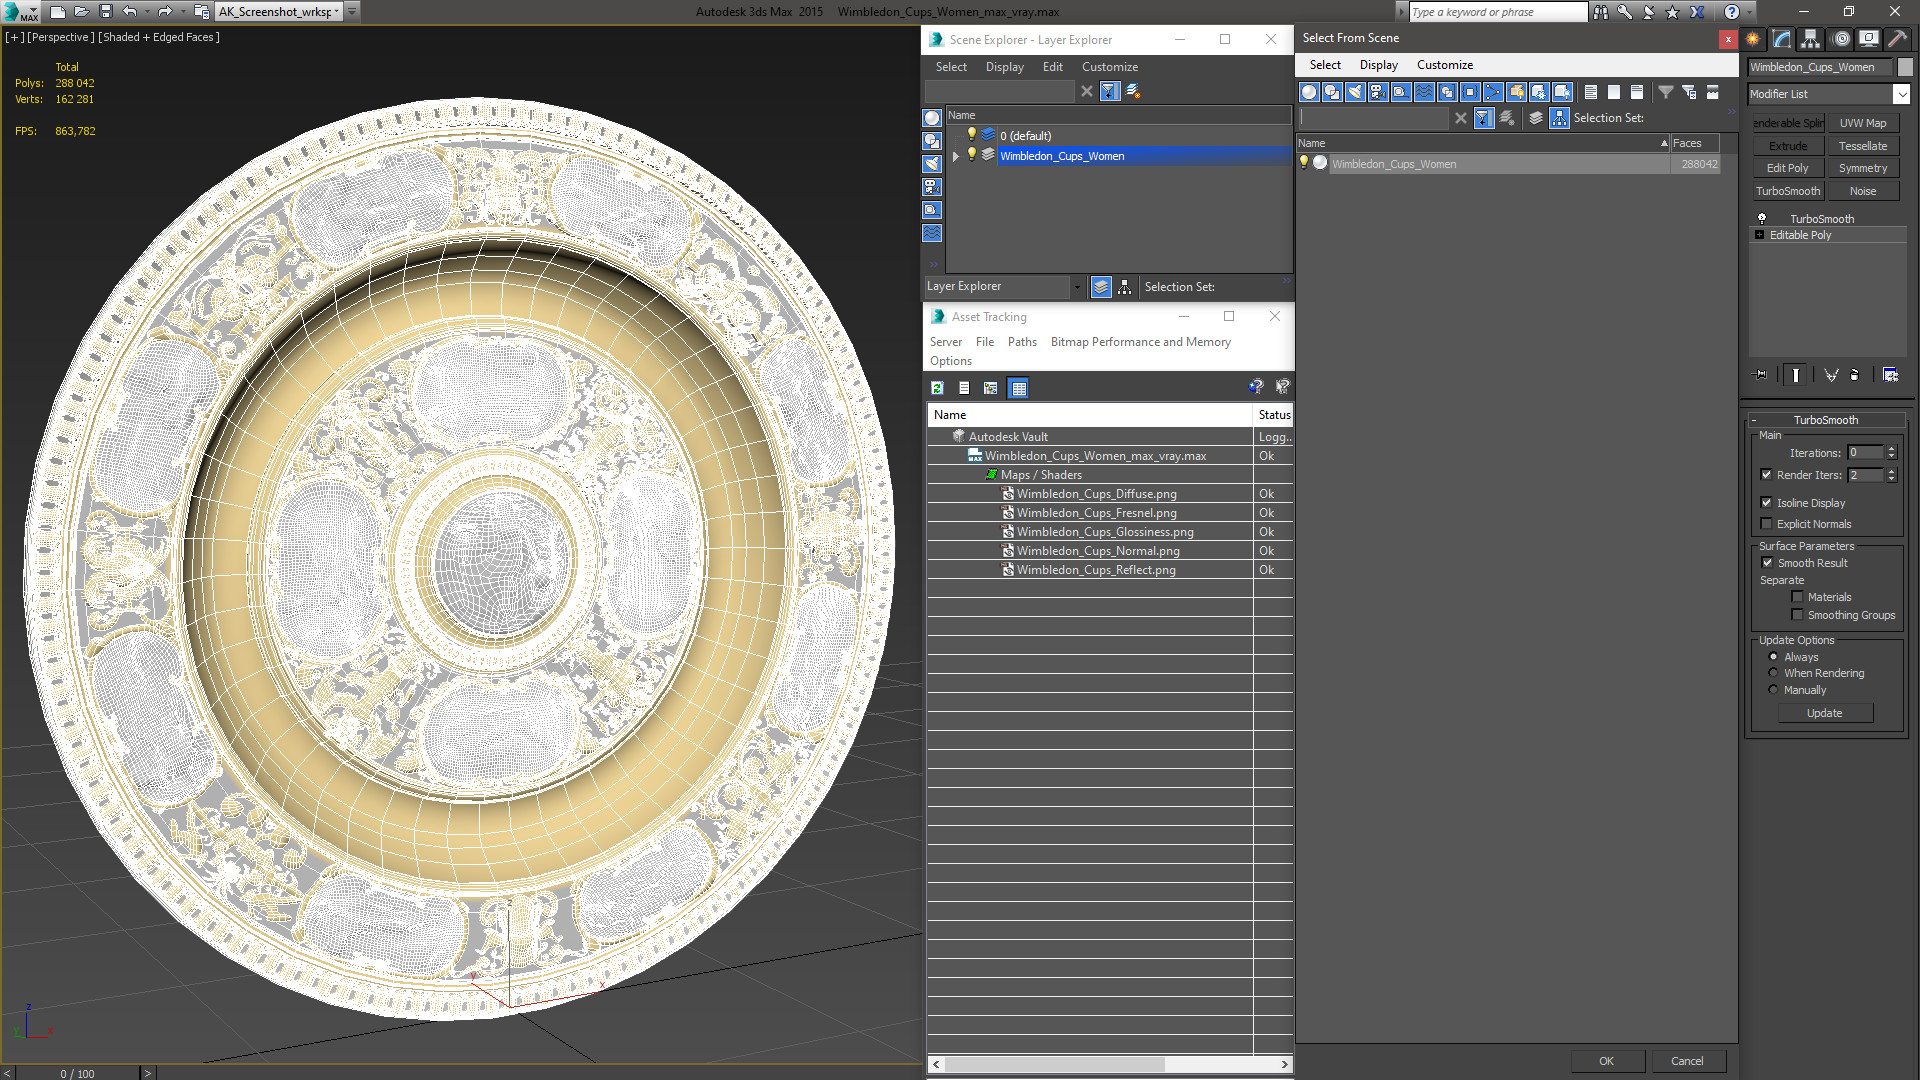Enable Separate by Smoothing Groups checkbox
Viewport: 1920px width, 1080px height.
tap(1797, 615)
